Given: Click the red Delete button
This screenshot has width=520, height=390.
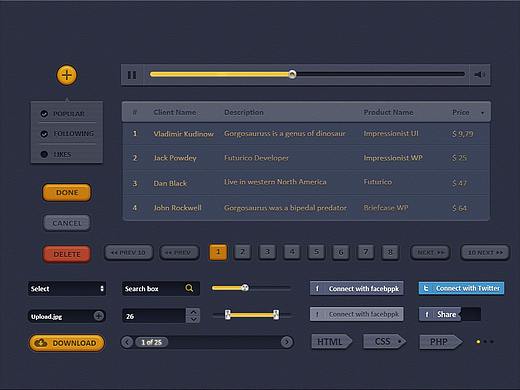Looking at the screenshot, I should tap(67, 254).
